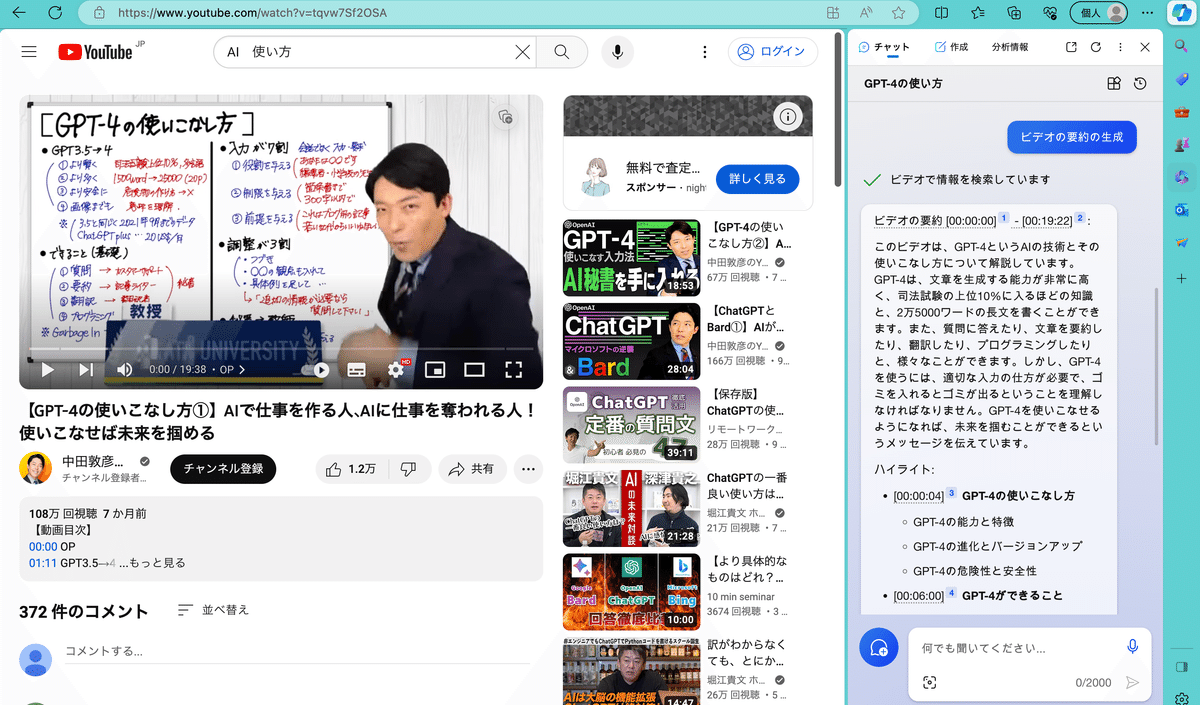Share the video via 共有 button
This screenshot has width=1200, height=705.
tap(472, 469)
